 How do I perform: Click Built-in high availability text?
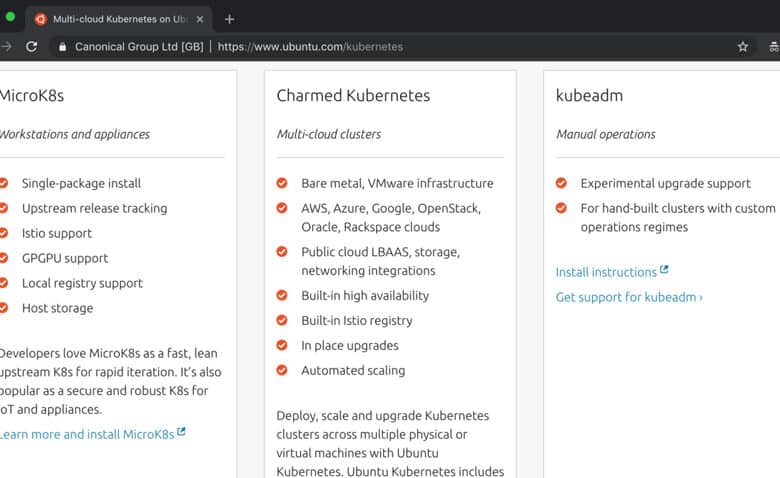coord(365,296)
